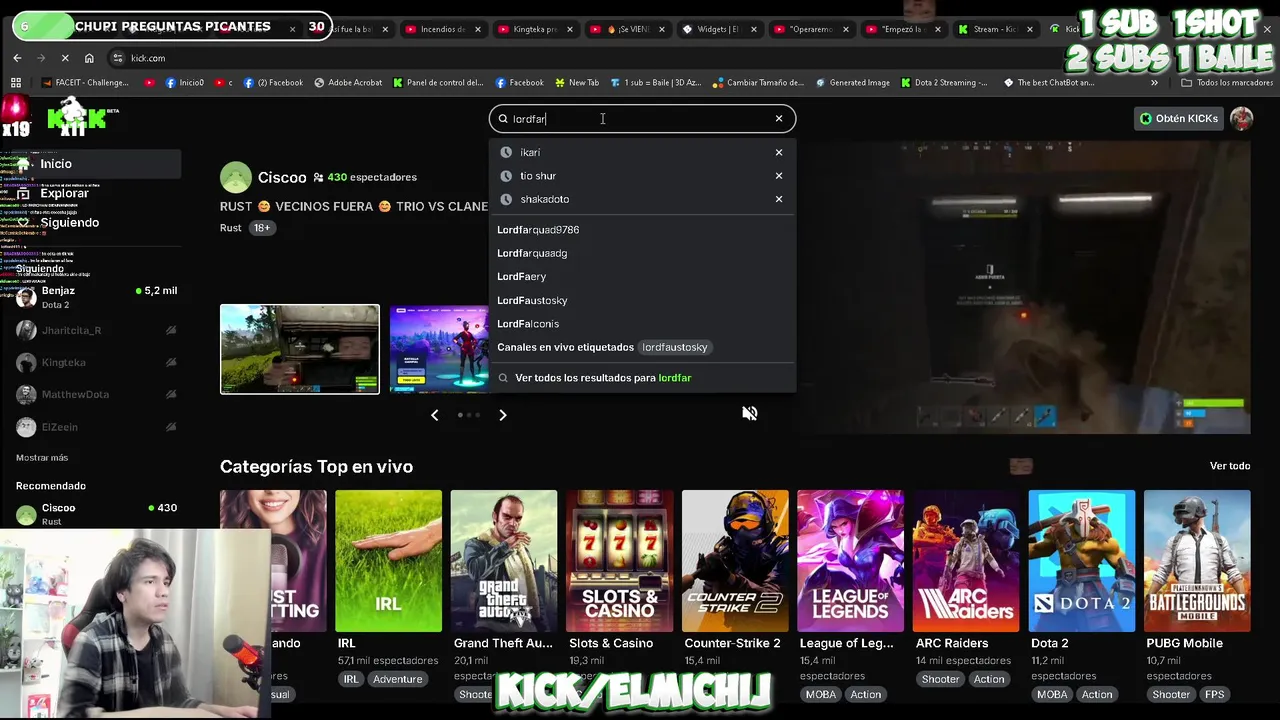
Task: Click browser back arrow
Action: (17, 58)
